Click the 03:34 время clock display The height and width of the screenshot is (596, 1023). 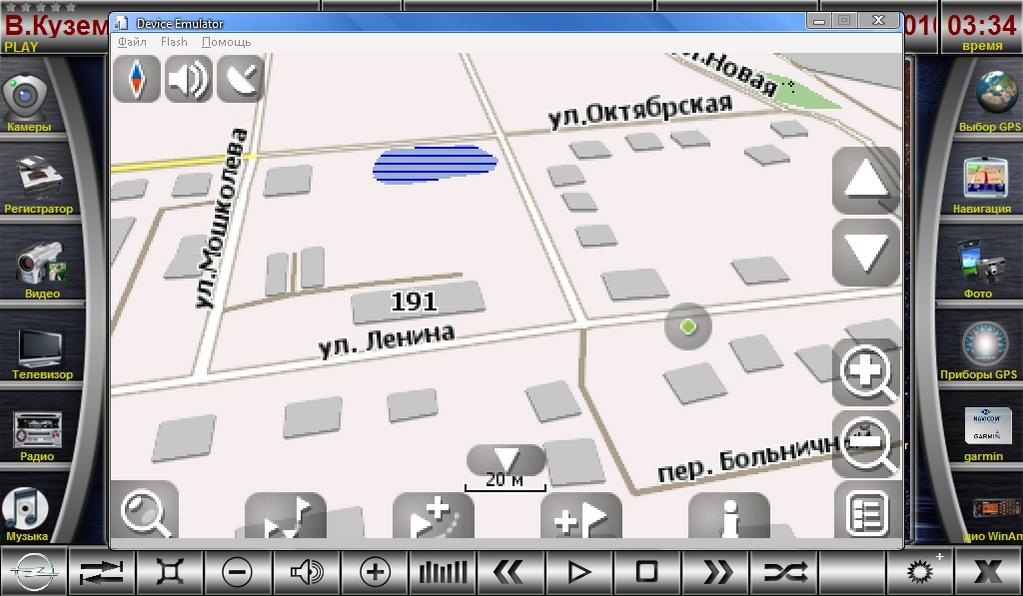tap(981, 31)
